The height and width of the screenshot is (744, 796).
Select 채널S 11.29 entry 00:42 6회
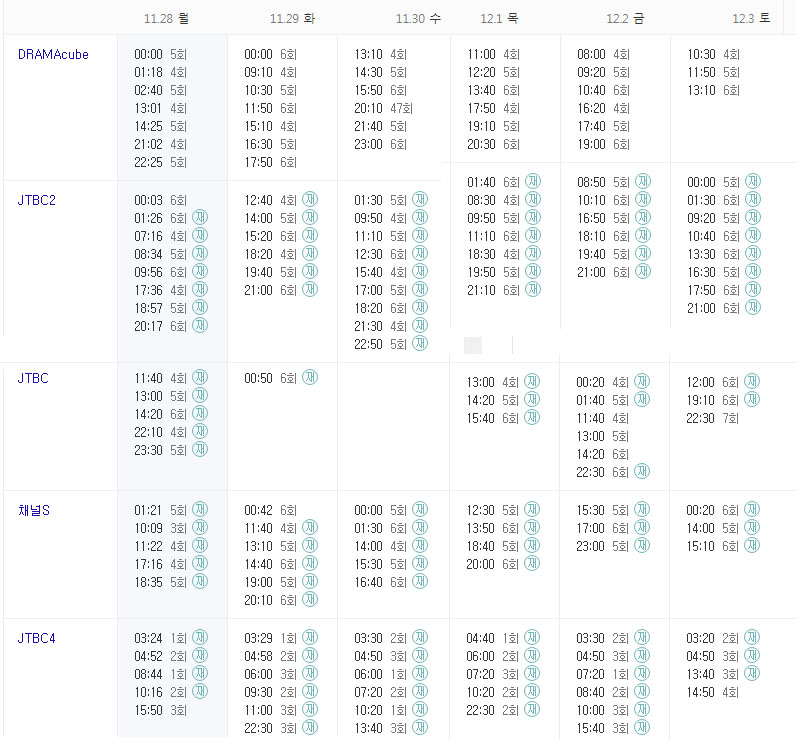(271, 511)
